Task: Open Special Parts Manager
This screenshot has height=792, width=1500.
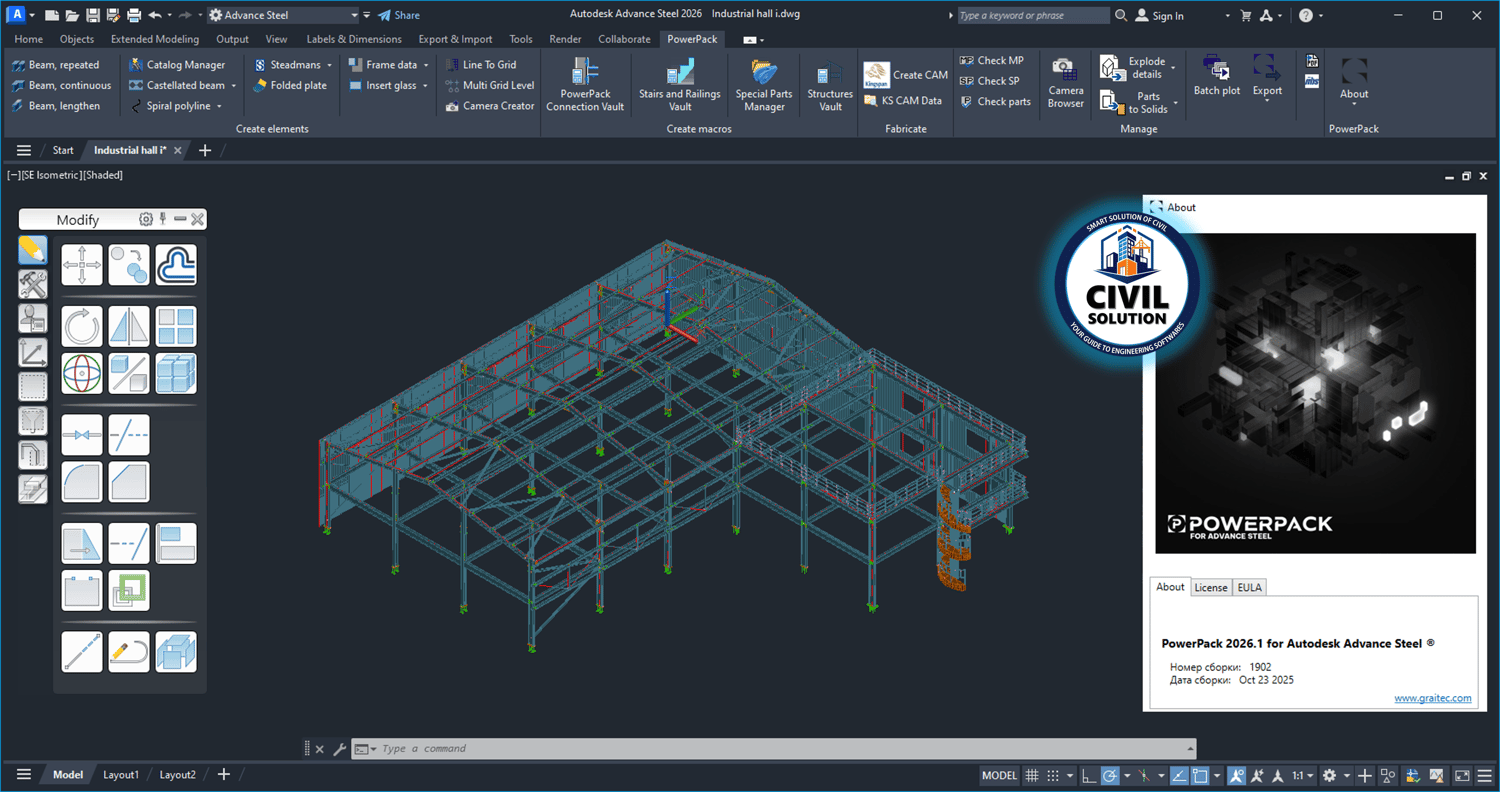Action: coord(764,84)
